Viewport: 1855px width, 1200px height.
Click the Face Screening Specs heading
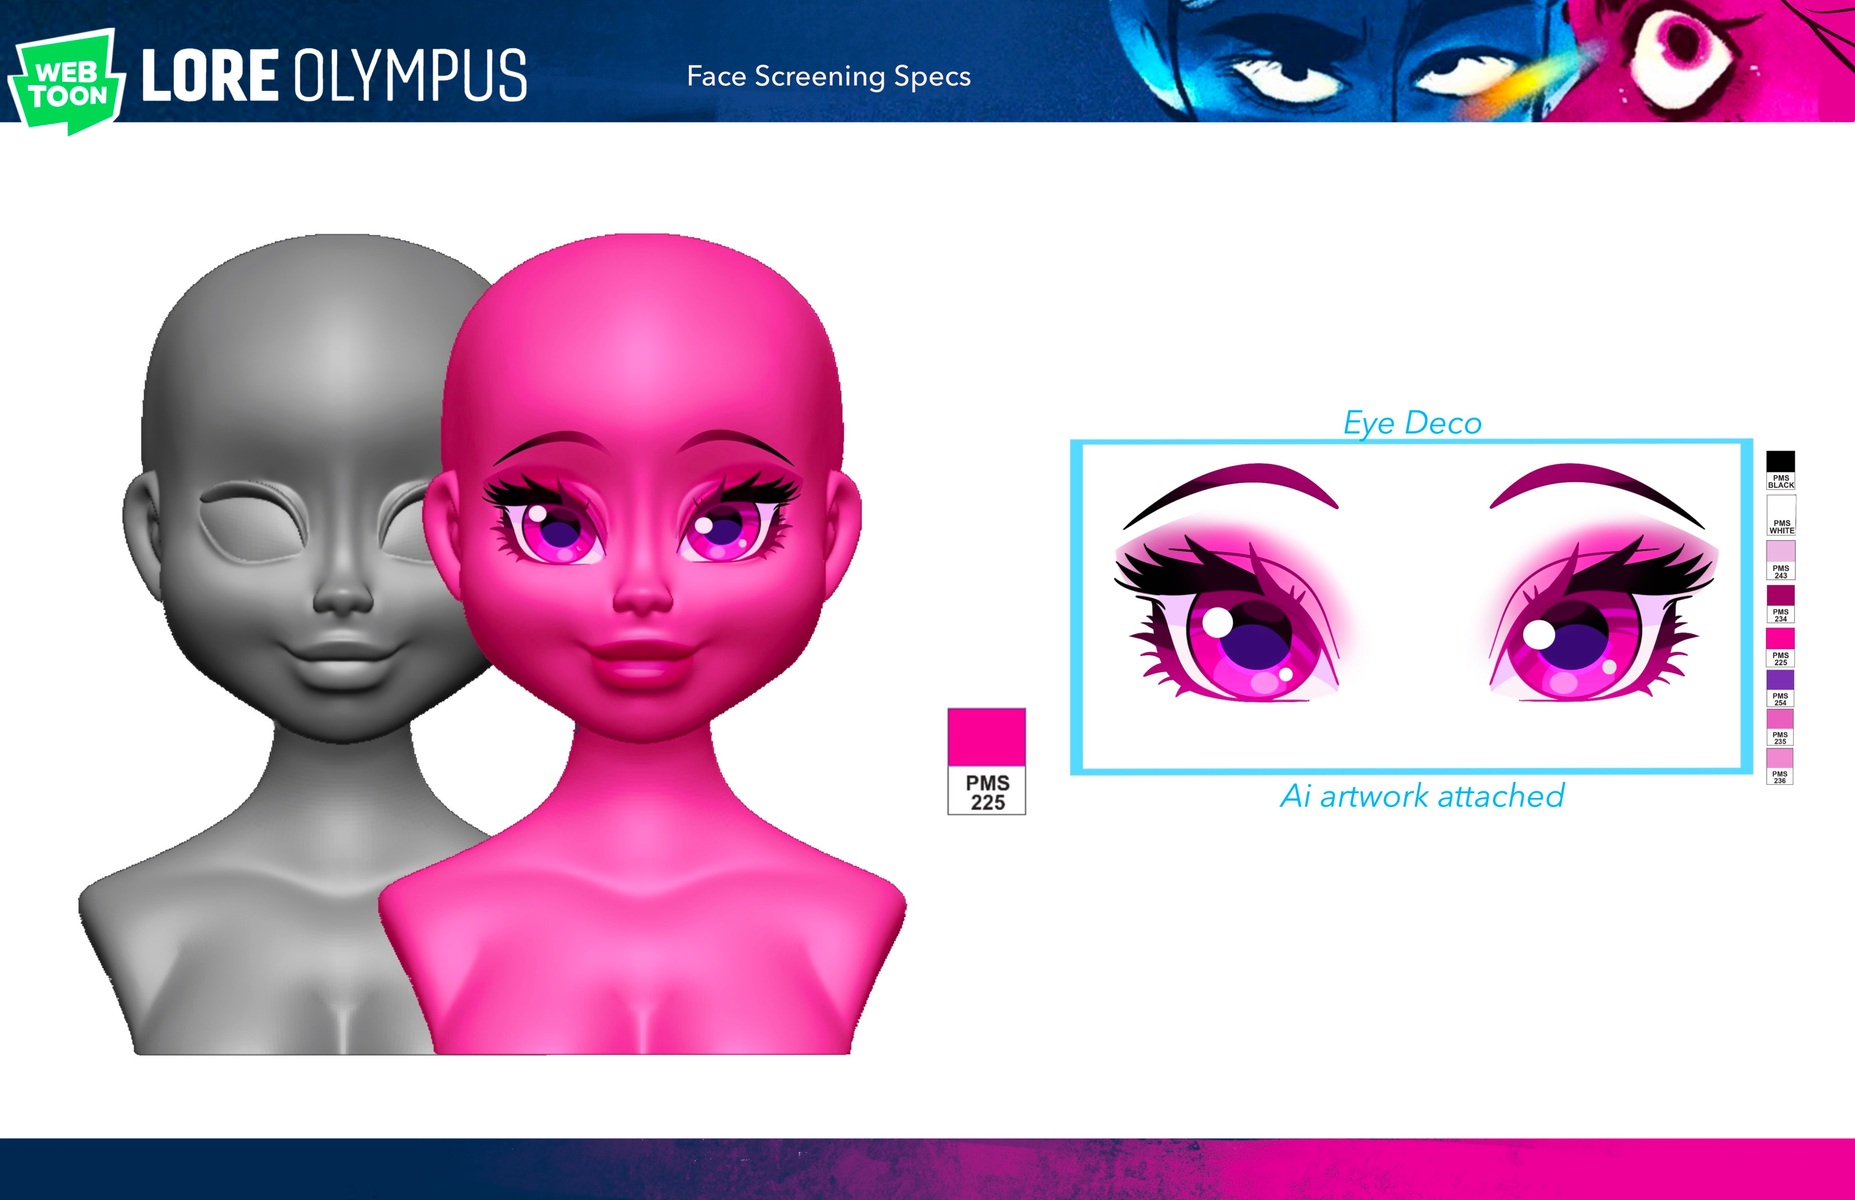click(x=828, y=76)
